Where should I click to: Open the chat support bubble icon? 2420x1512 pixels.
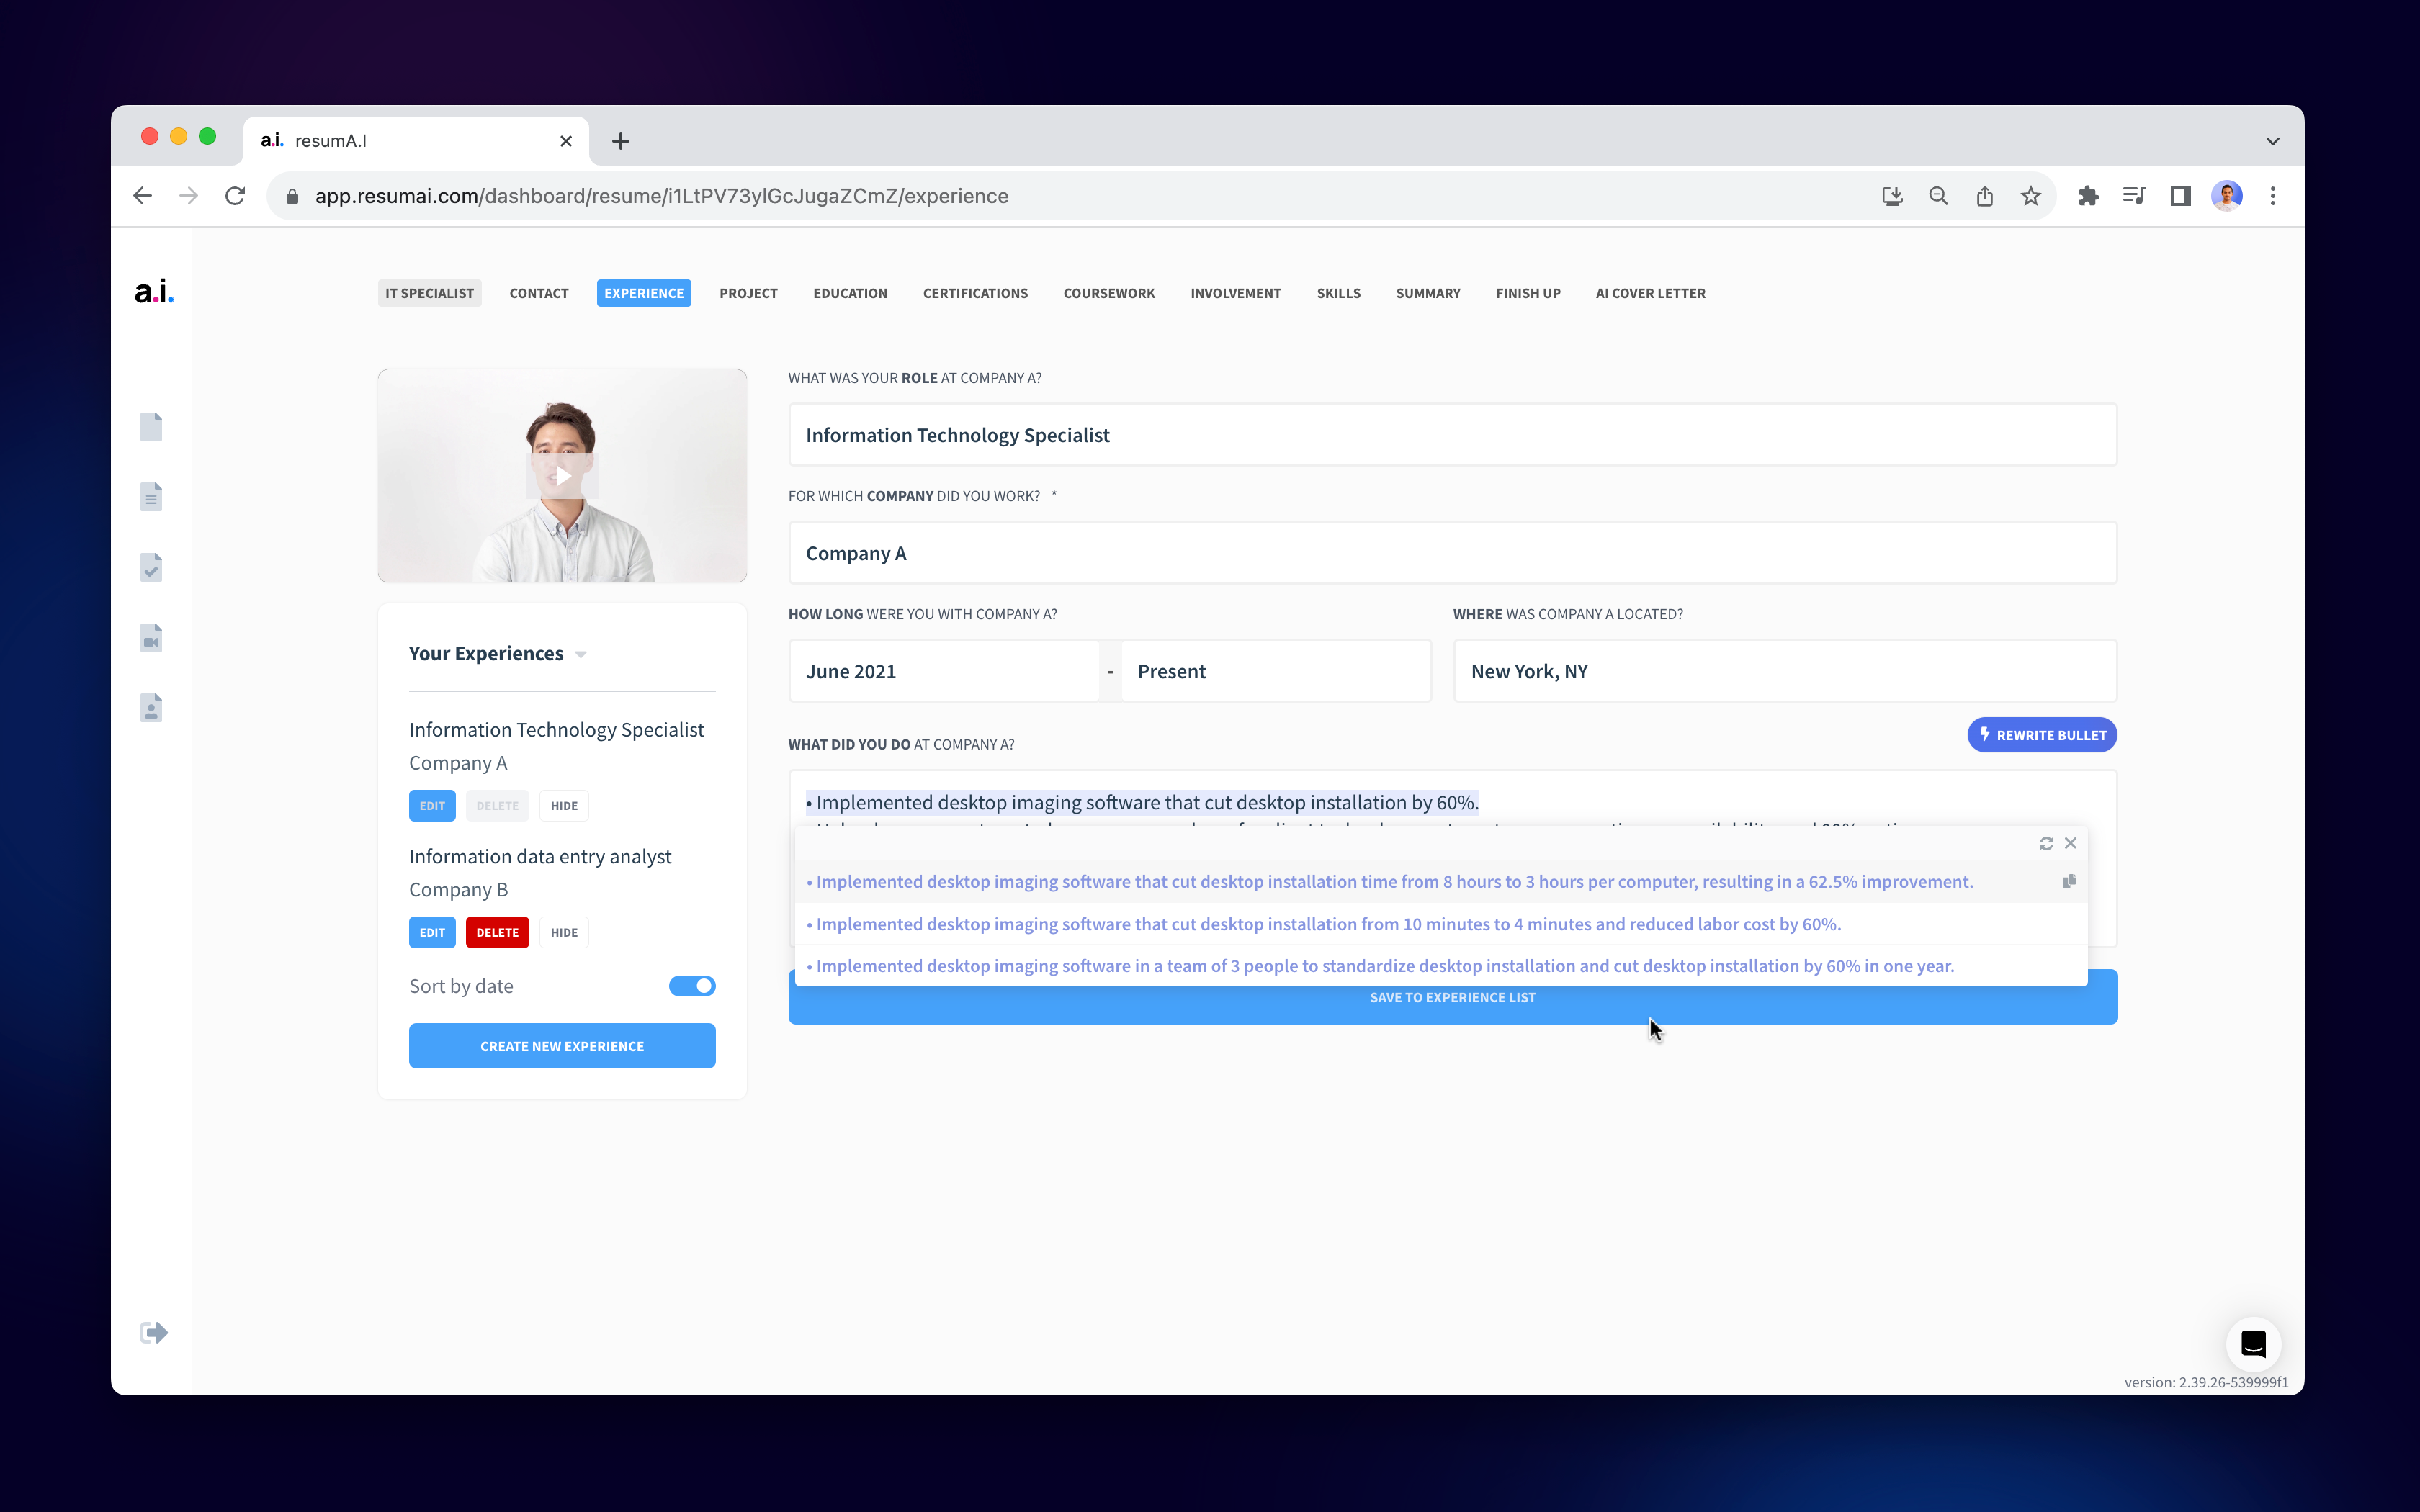click(x=2253, y=1343)
